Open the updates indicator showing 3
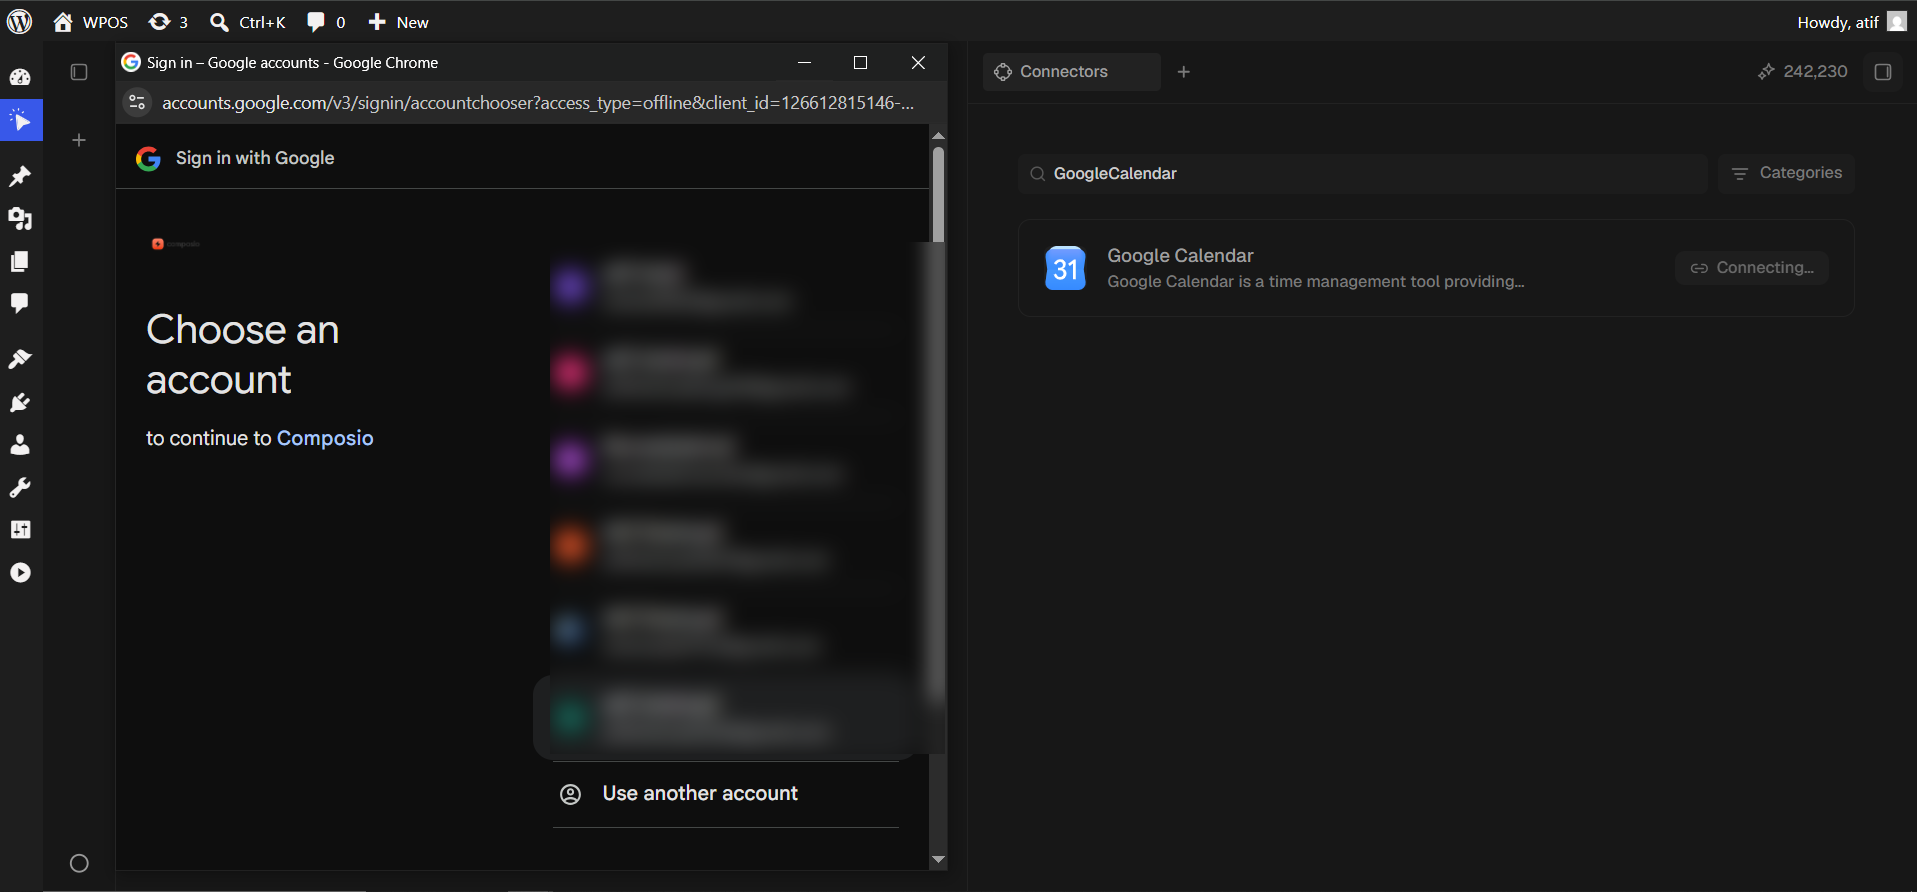 pyautogui.click(x=168, y=22)
